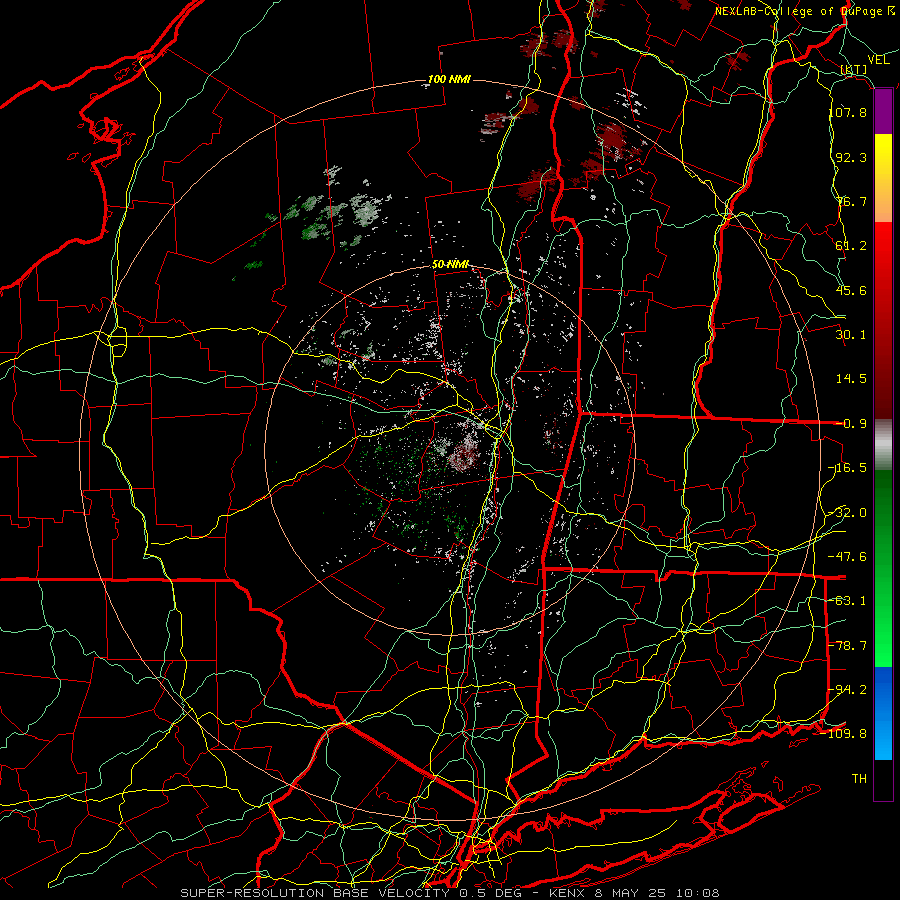Click the 50 NMI range ring label
Image resolution: width=900 pixels, height=900 pixels.
pyautogui.click(x=450, y=264)
